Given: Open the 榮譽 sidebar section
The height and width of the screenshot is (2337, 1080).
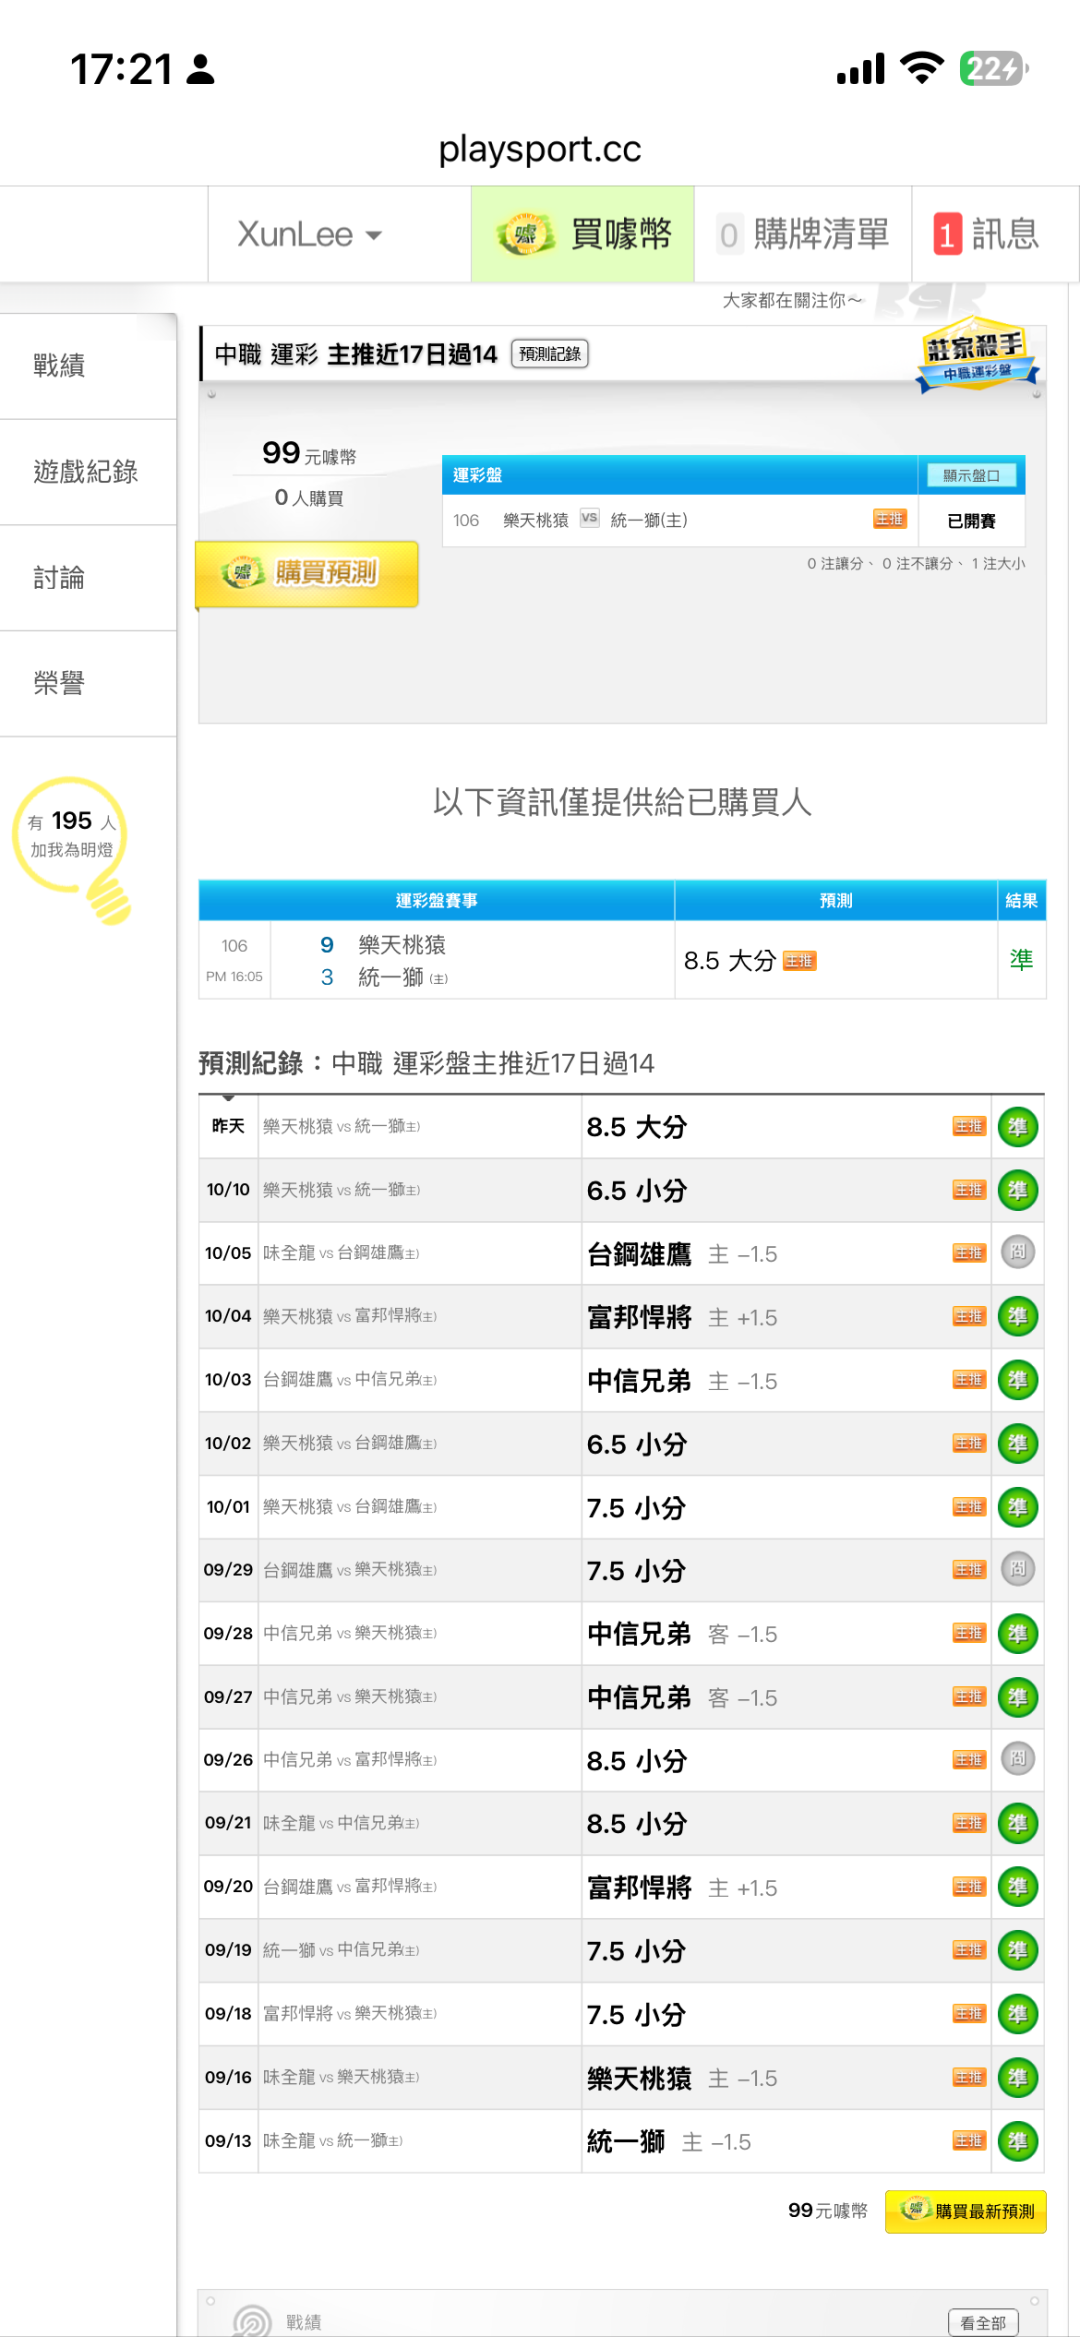Looking at the screenshot, I should click(60, 684).
